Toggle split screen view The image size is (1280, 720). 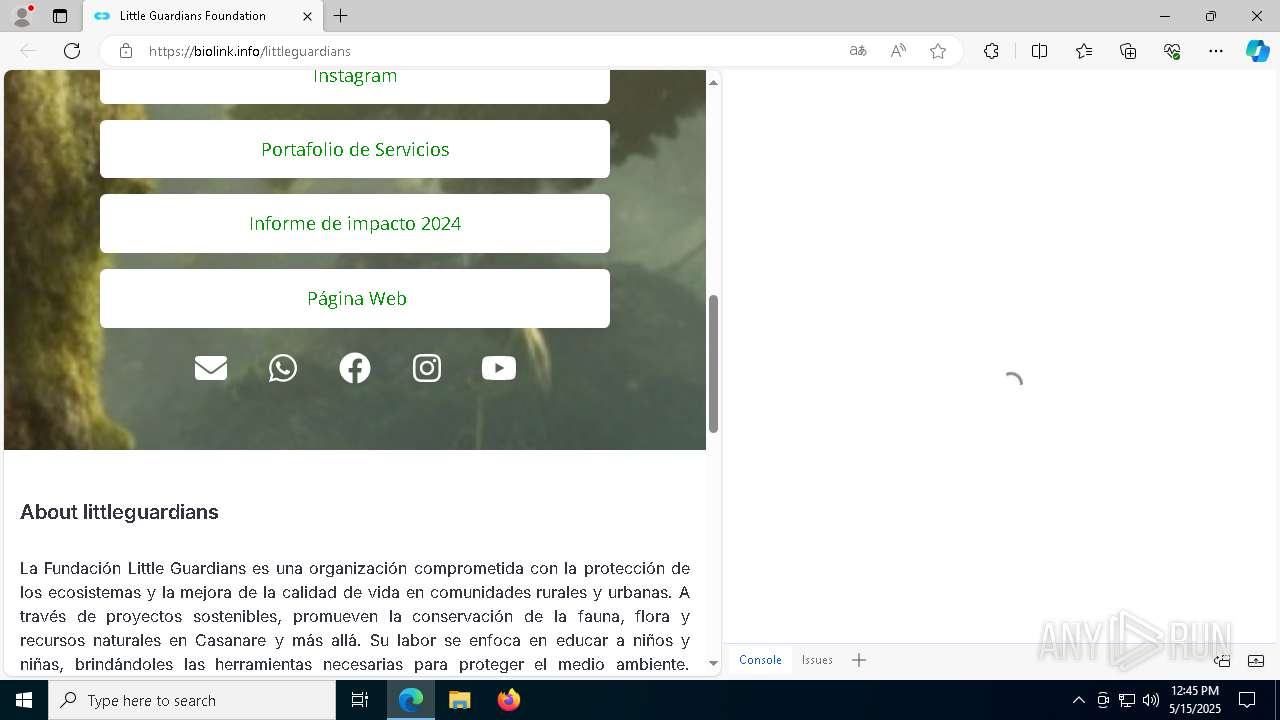(x=1039, y=51)
